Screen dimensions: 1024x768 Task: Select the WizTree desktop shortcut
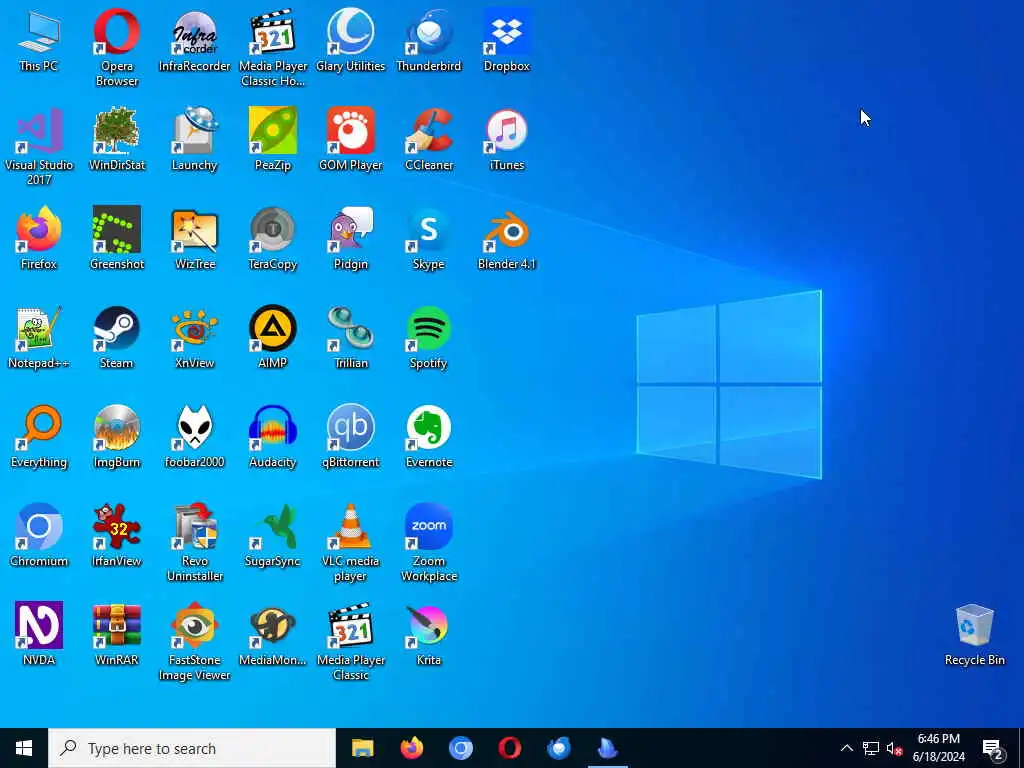tap(195, 238)
